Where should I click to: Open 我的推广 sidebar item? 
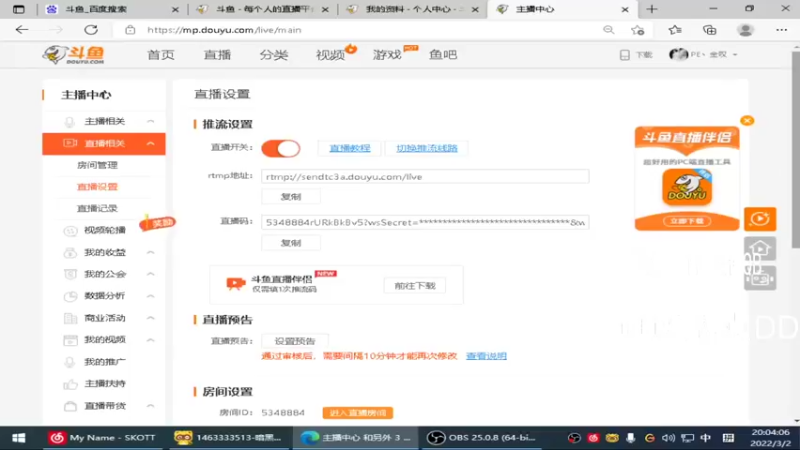pos(105,362)
